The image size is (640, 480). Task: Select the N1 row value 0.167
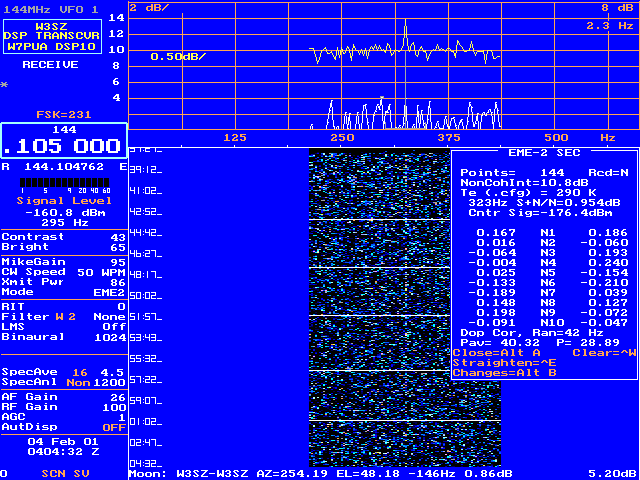click(x=496, y=233)
